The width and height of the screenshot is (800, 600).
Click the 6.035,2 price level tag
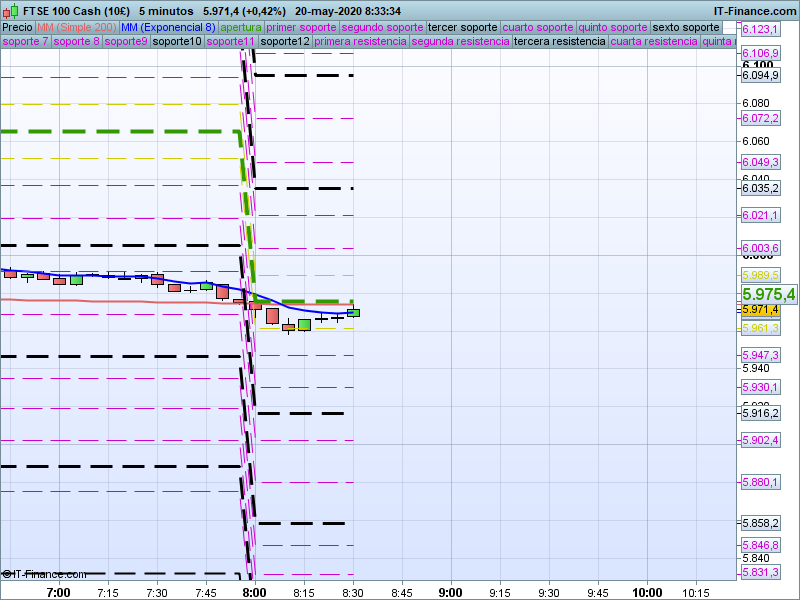coord(761,188)
